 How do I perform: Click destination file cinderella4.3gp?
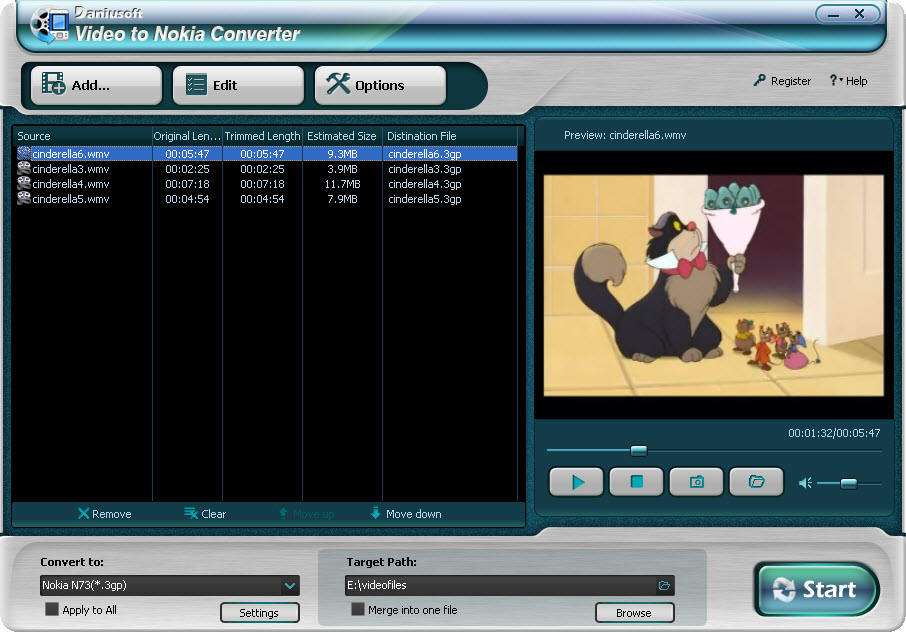coord(425,184)
